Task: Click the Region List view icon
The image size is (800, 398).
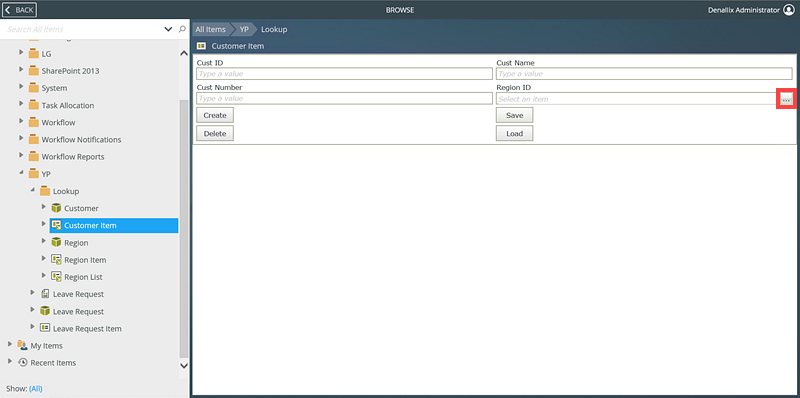Action: point(56,277)
